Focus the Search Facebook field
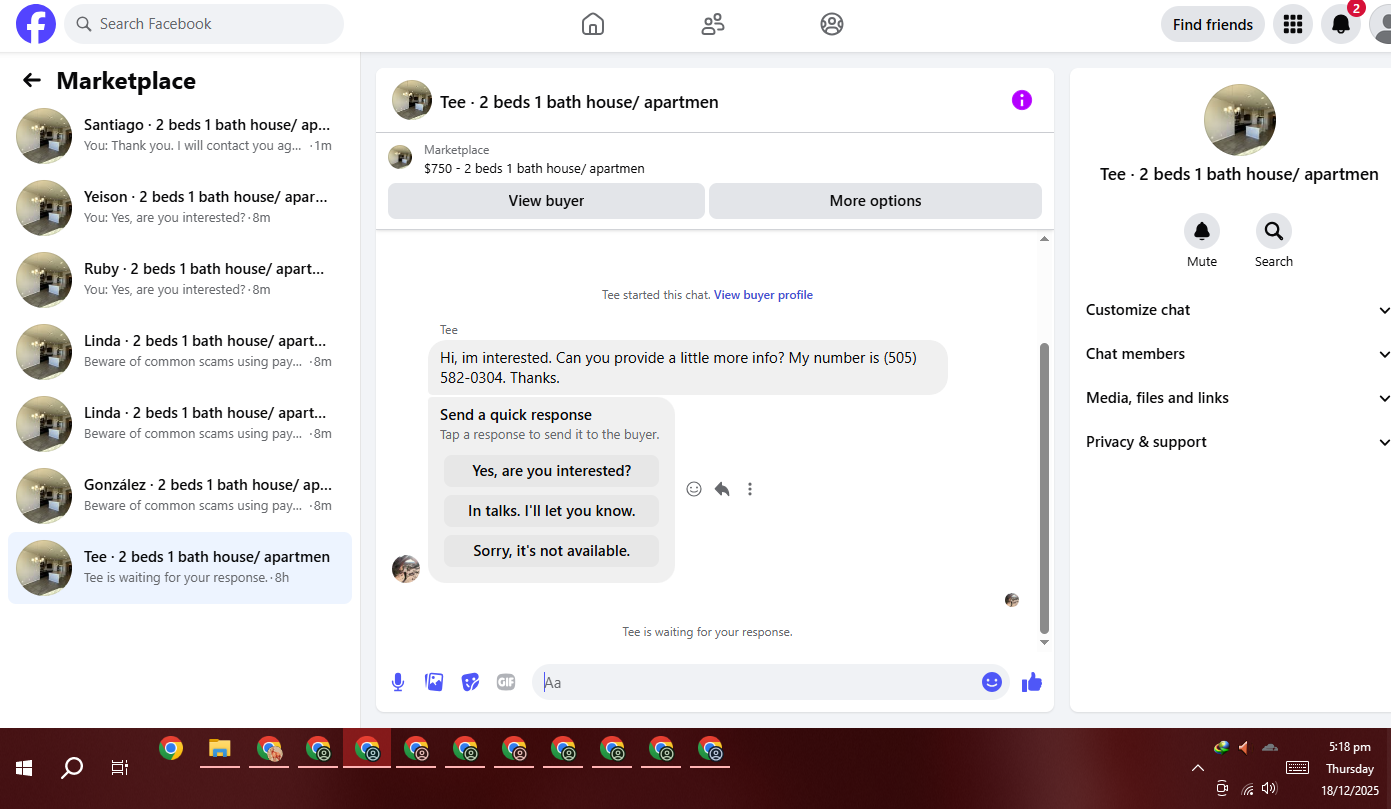 [204, 24]
